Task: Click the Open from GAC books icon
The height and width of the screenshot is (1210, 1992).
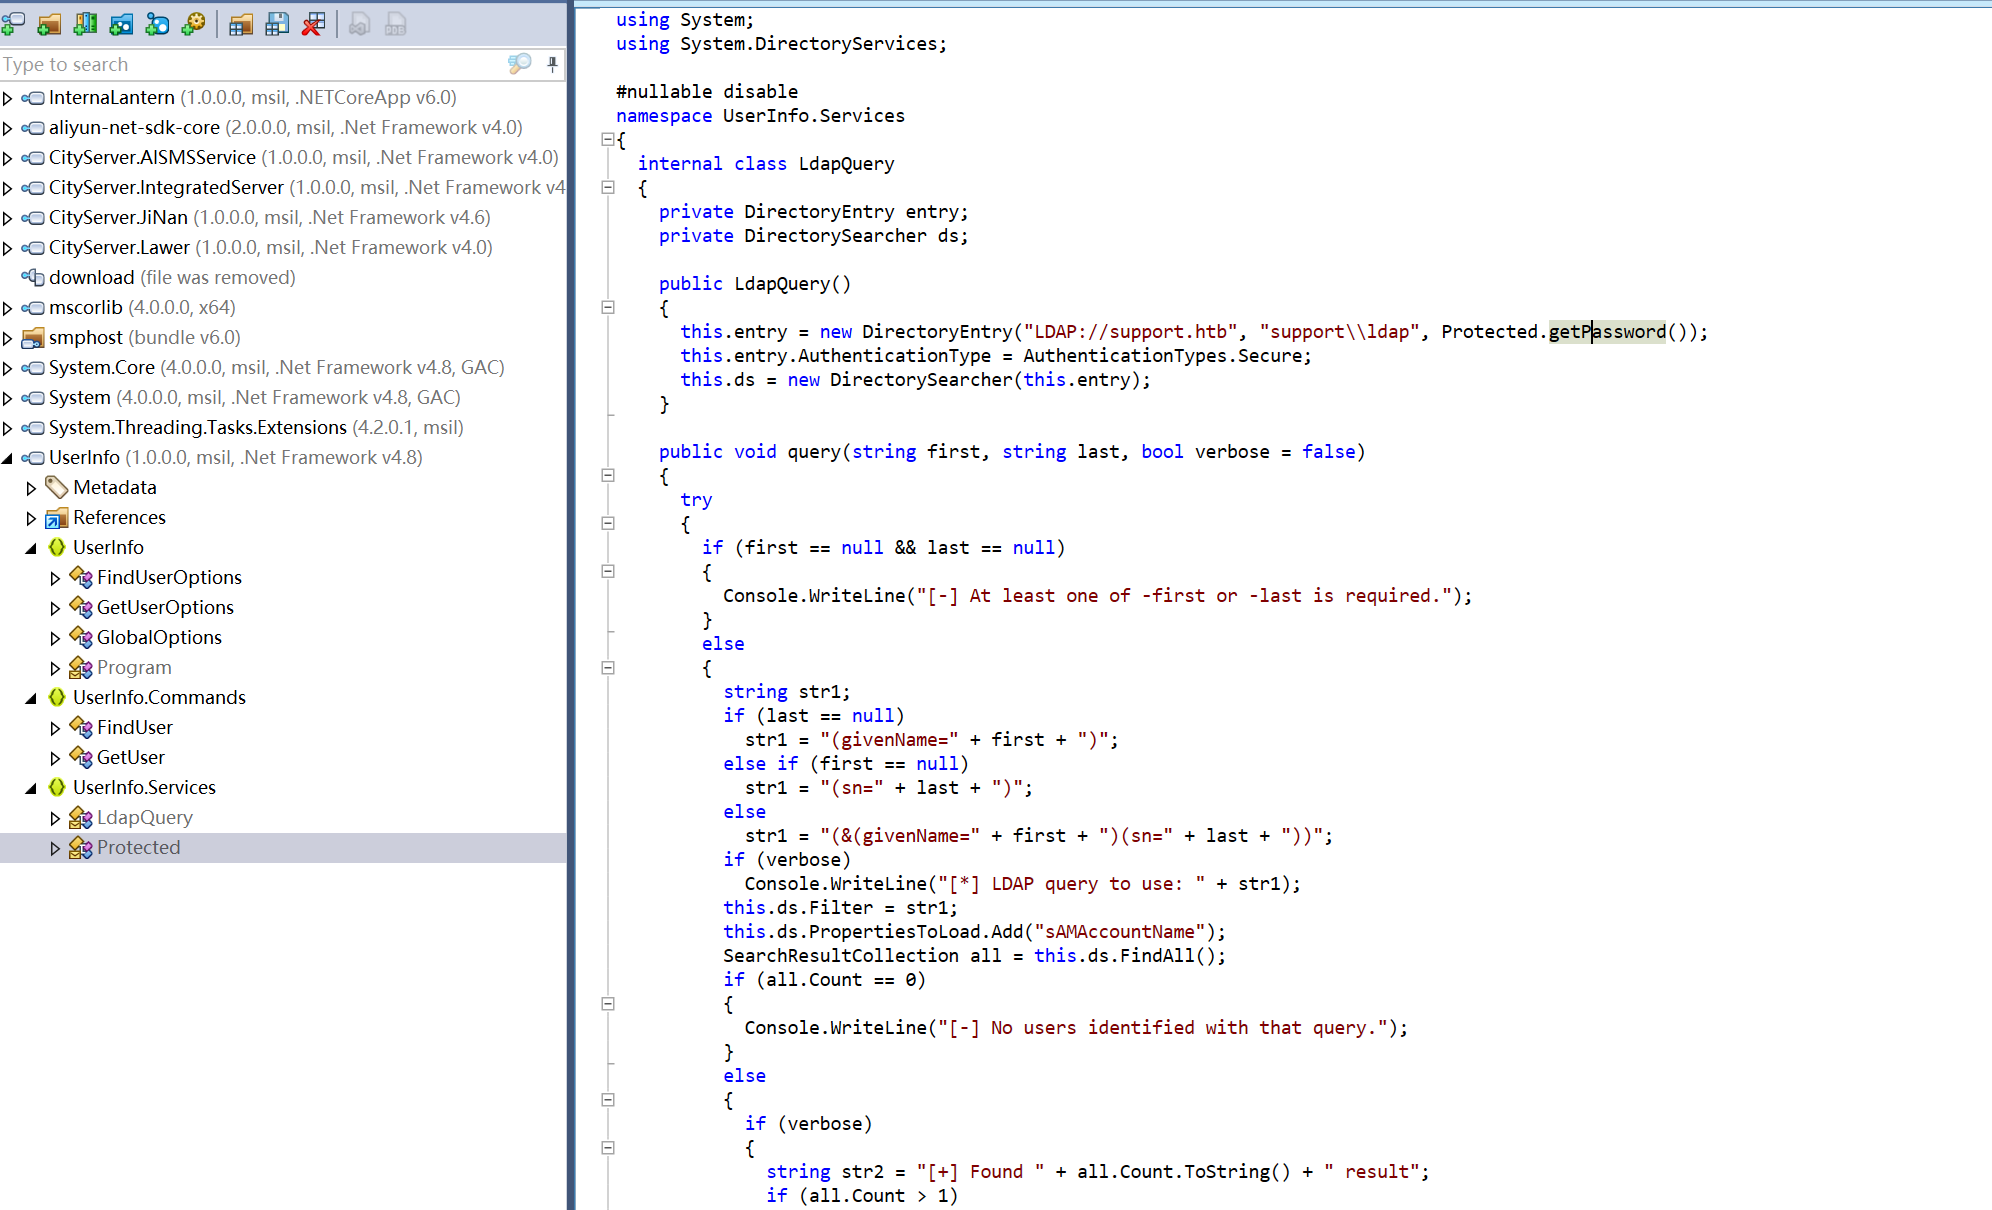Action: [x=85, y=24]
